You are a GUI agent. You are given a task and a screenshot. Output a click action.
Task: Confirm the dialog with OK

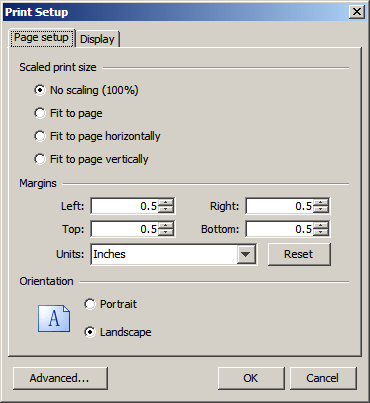(251, 378)
